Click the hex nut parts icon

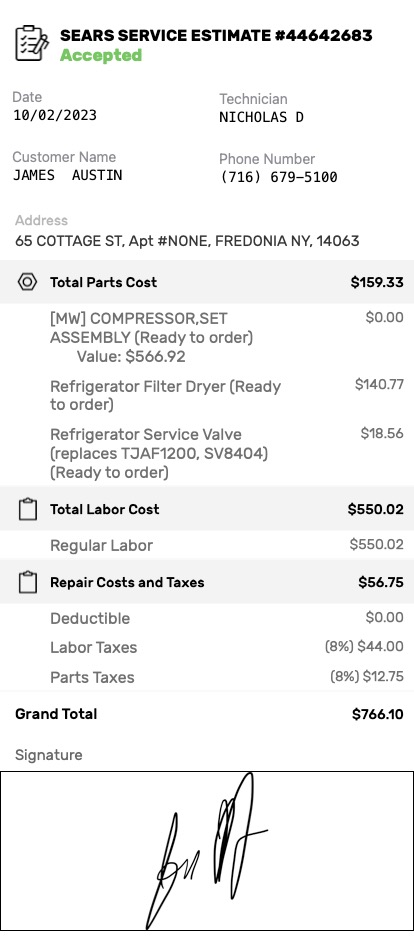[27, 282]
